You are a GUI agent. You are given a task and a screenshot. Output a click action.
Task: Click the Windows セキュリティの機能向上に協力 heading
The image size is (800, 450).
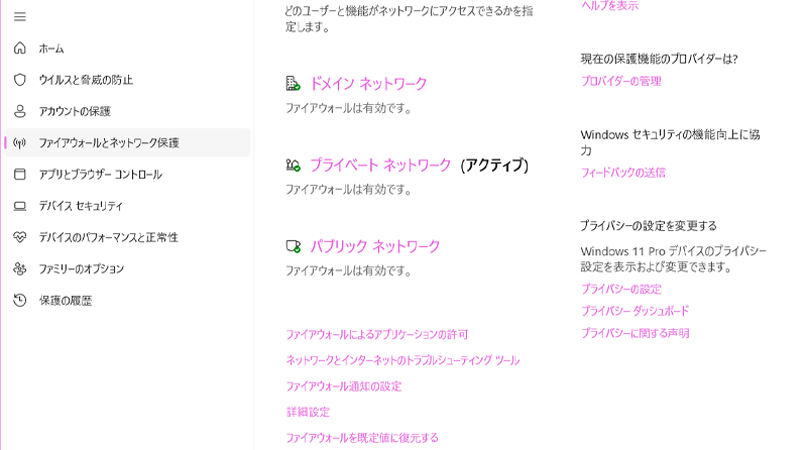coord(670,142)
